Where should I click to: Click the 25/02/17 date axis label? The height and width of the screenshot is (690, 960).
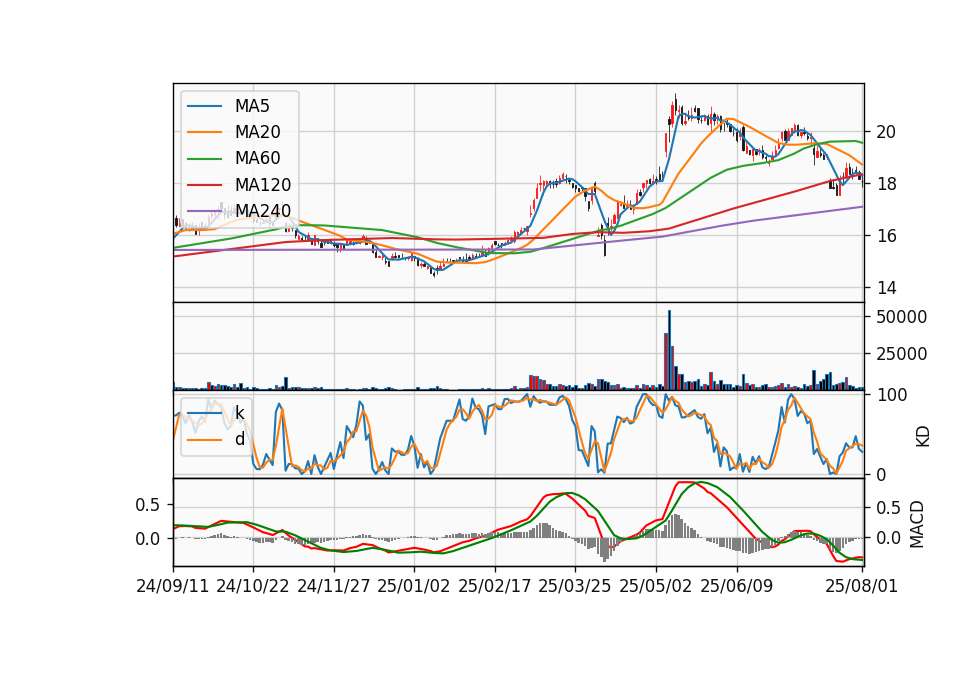click(x=495, y=586)
